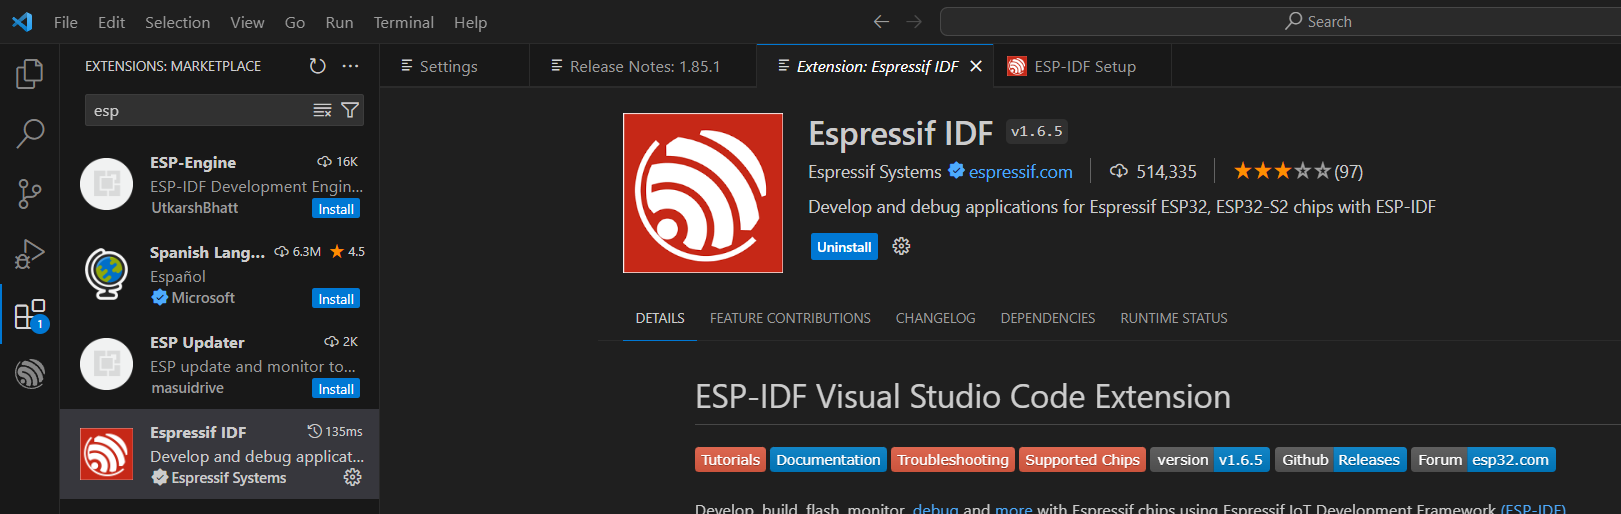Open the Help menu
1621x514 pixels.
coord(471,22)
